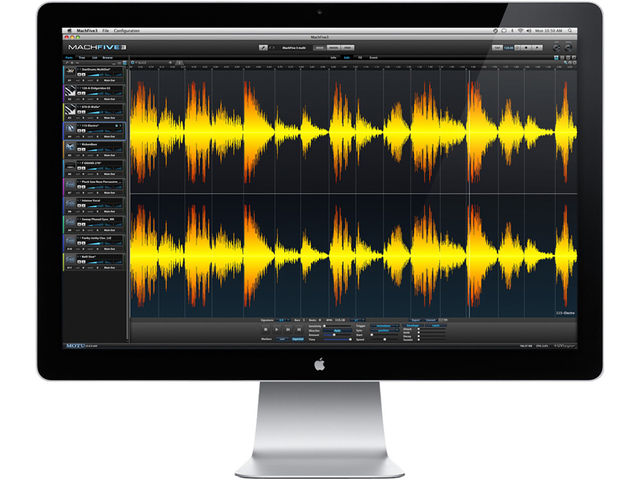Viewport: 640px width, 480px height.
Task: Open Main Out dropdown of StarDrums MultiOut
Action: (109, 80)
